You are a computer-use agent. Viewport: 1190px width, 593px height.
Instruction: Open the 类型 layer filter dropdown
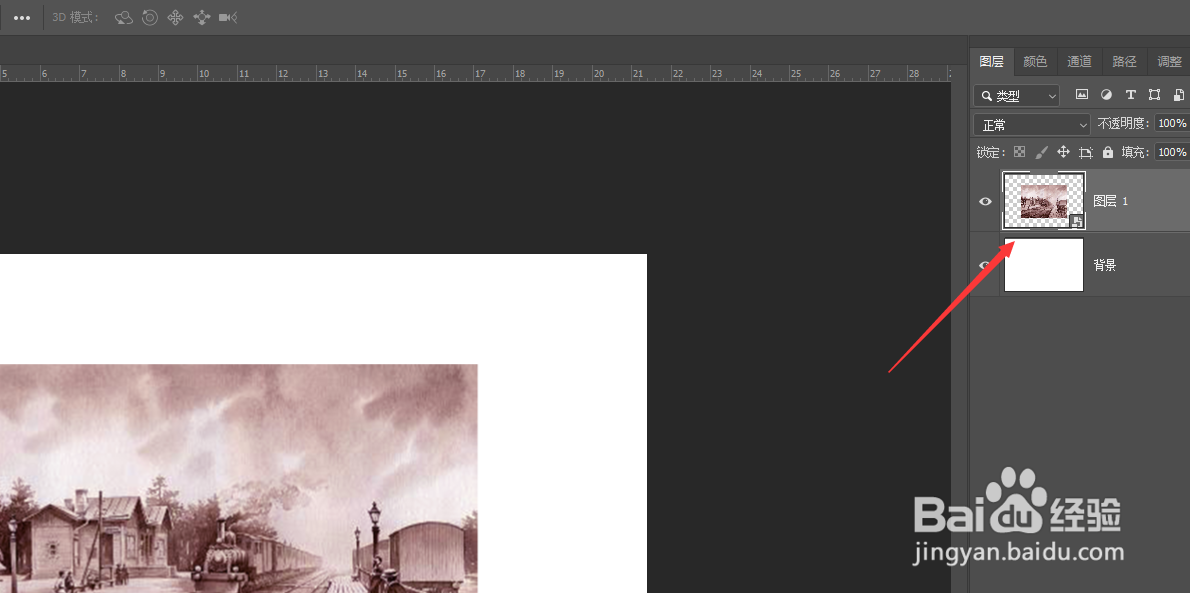(x=1016, y=96)
